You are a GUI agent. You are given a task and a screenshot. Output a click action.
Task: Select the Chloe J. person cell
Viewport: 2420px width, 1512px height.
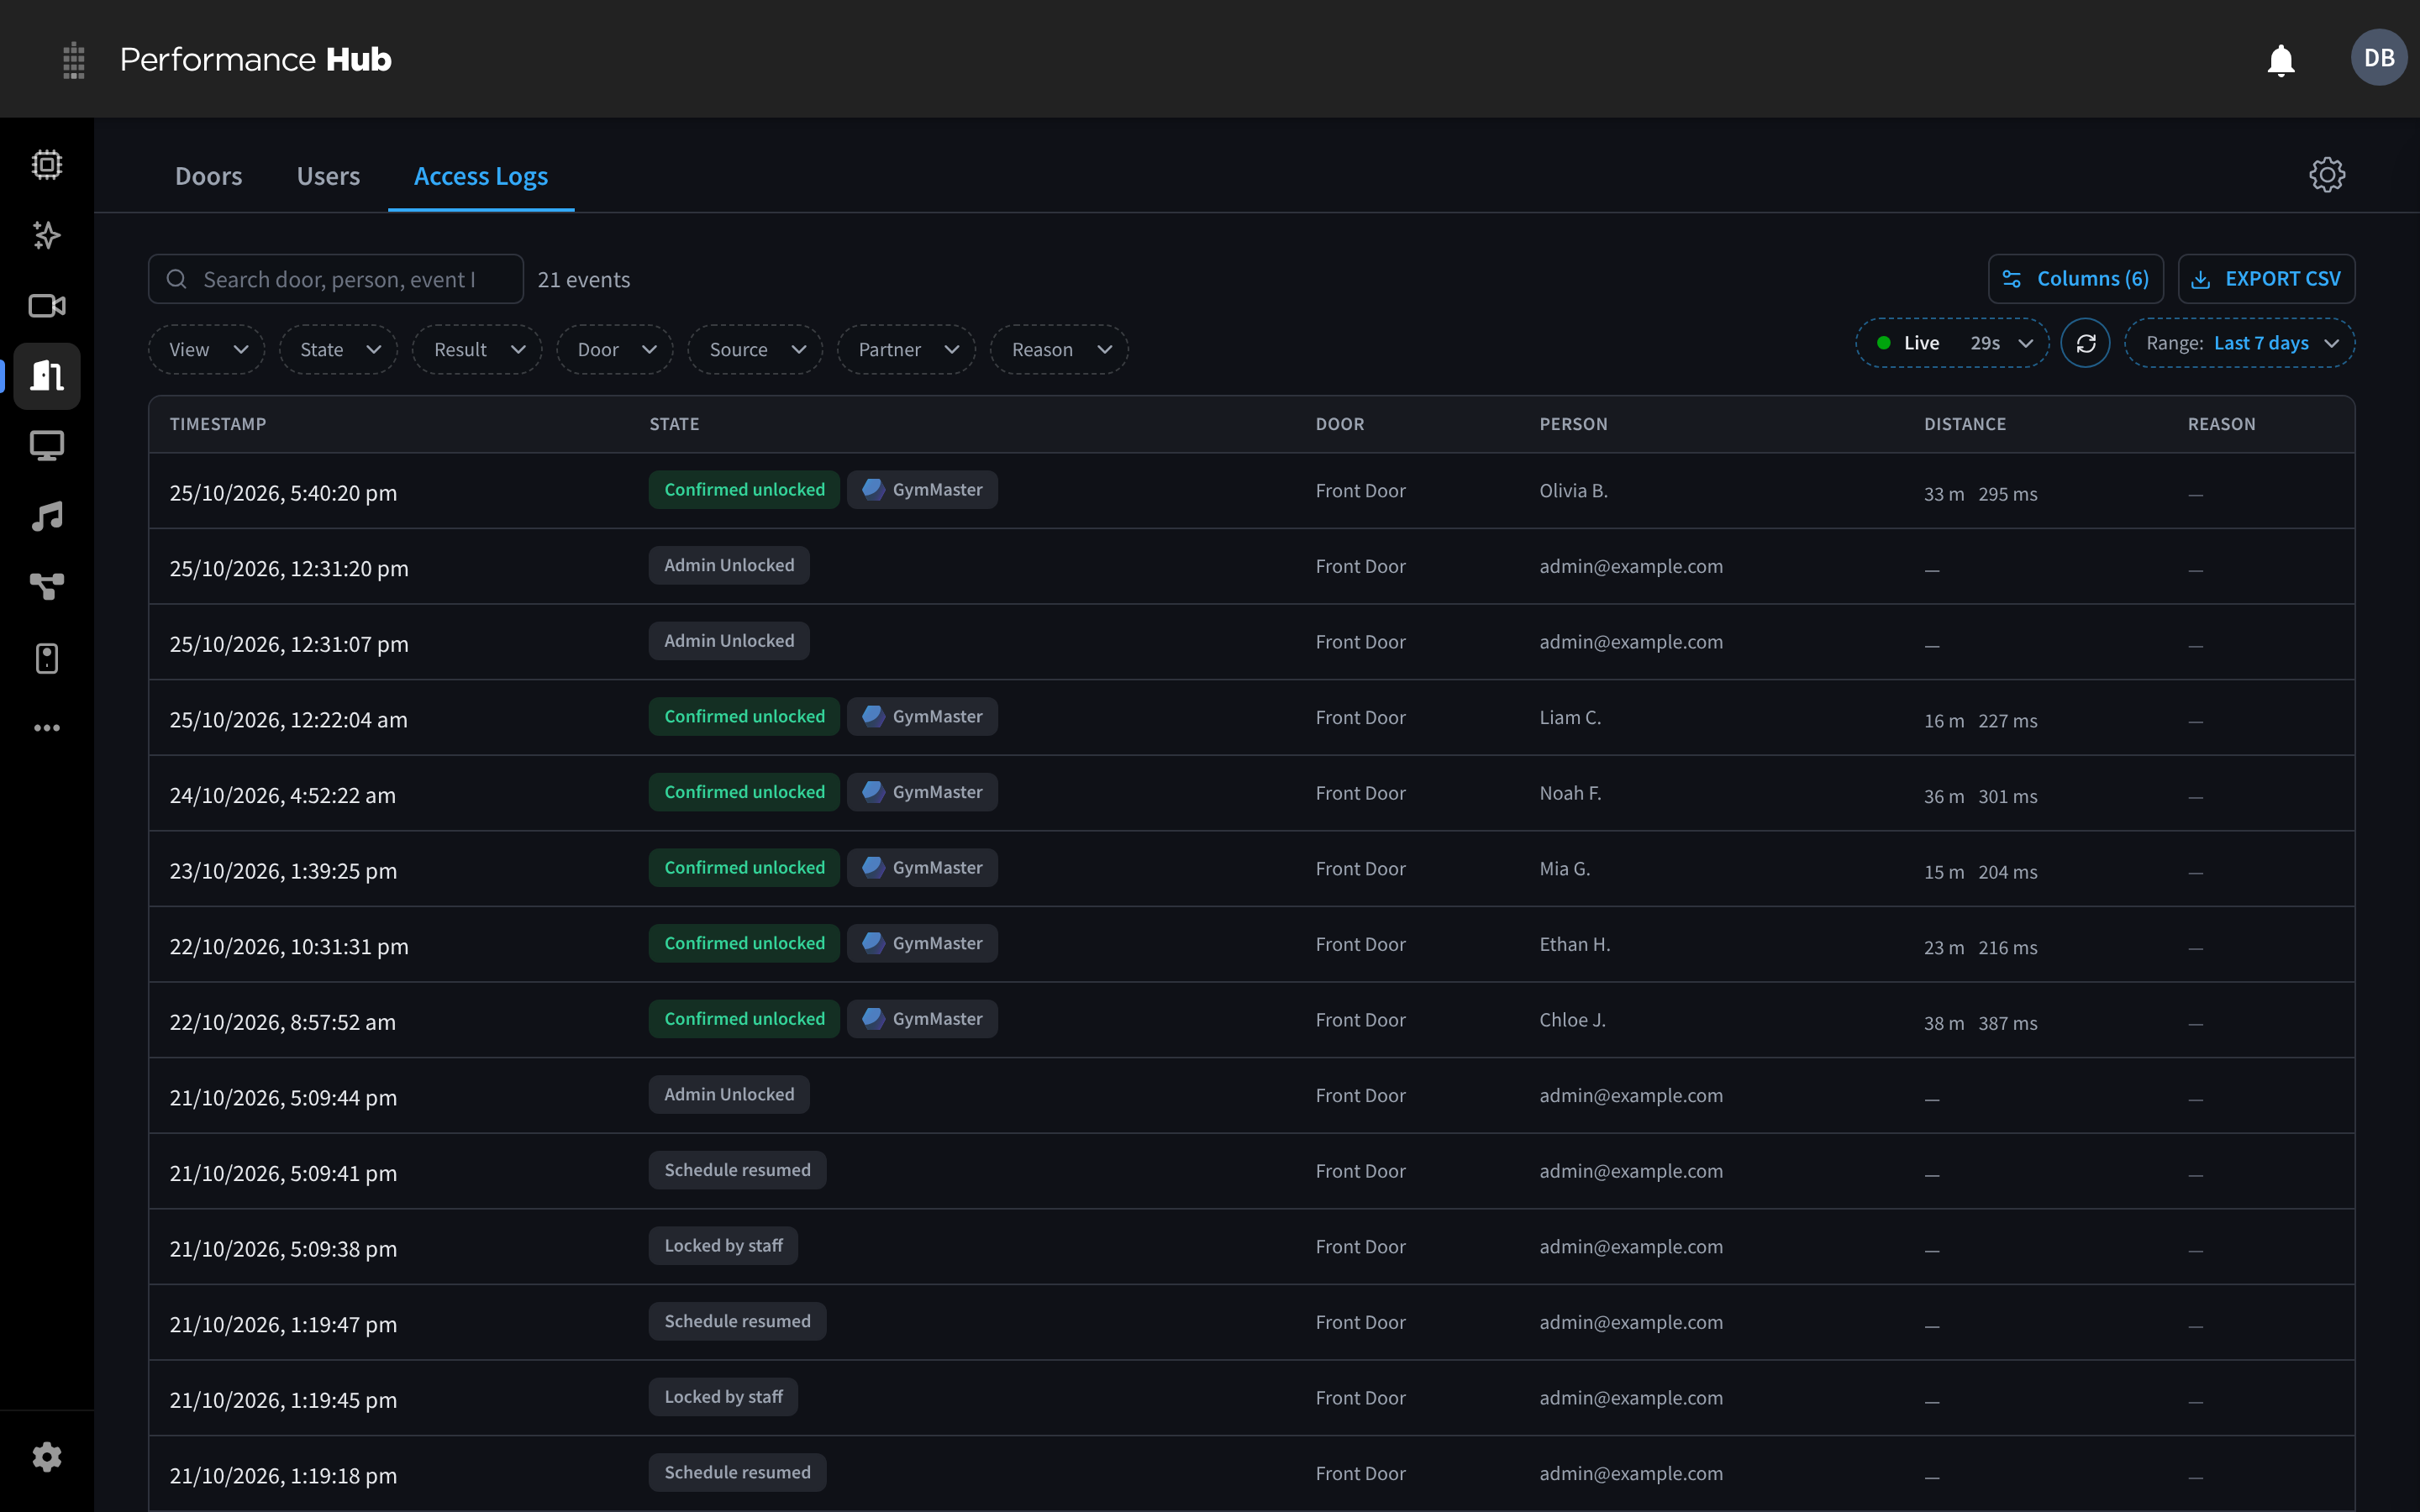click(1572, 1020)
